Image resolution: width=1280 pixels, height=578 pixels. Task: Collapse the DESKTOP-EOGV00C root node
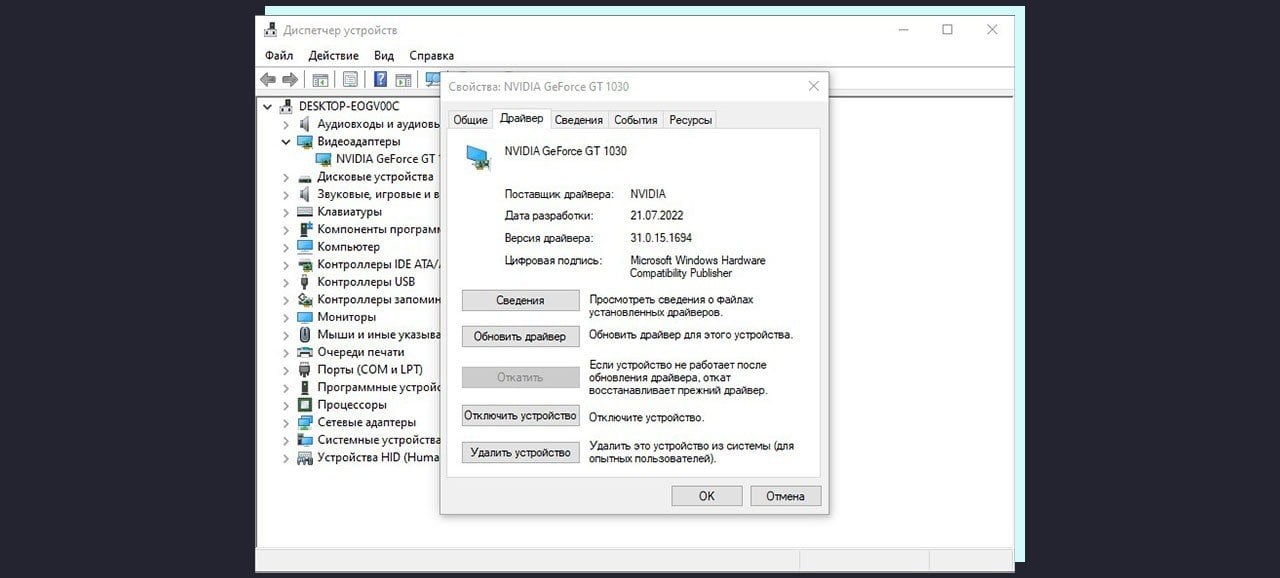tap(268, 106)
